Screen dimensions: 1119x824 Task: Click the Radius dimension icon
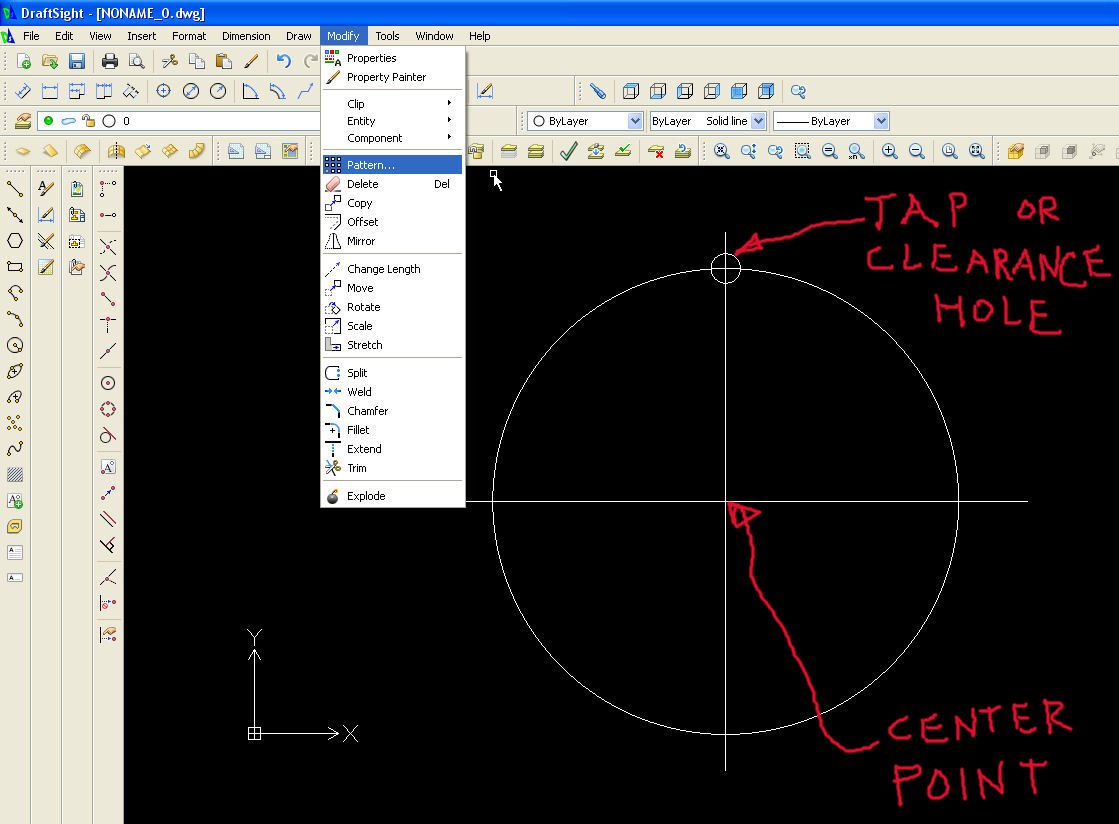[218, 91]
